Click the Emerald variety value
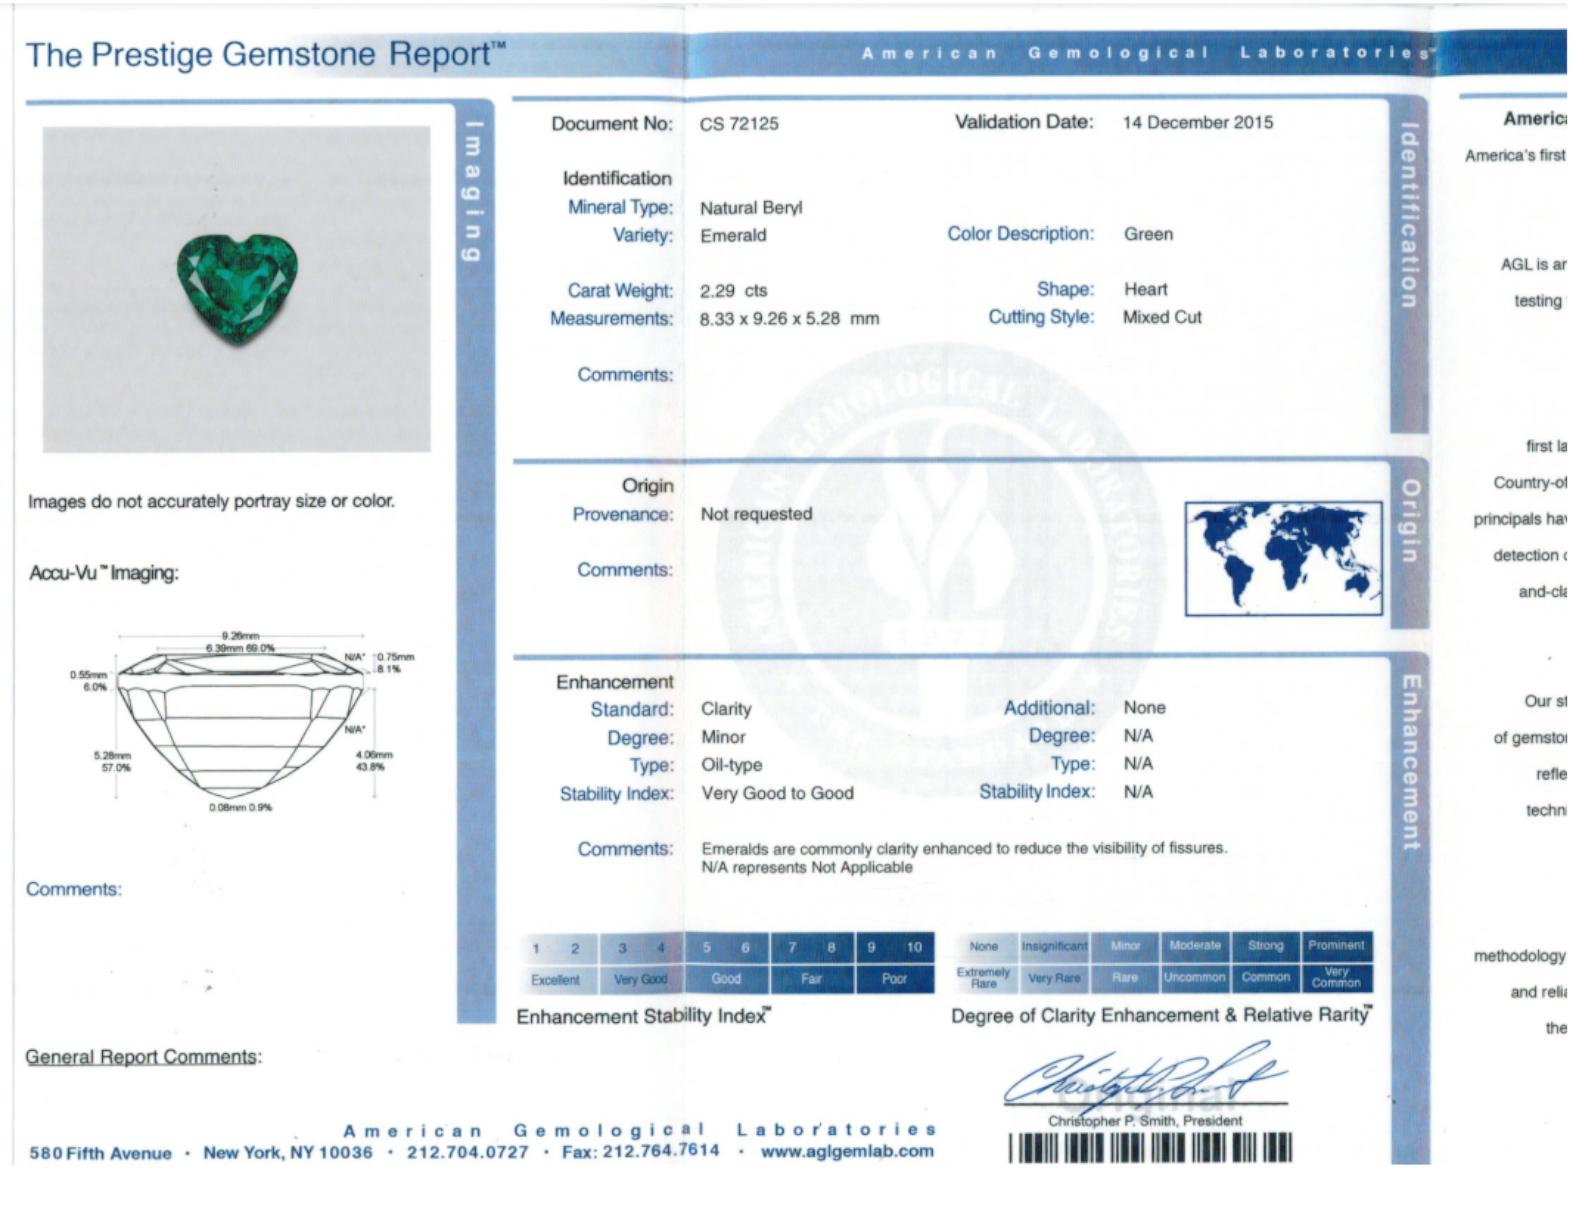This screenshot has width=1574, height=1208. 733,235
